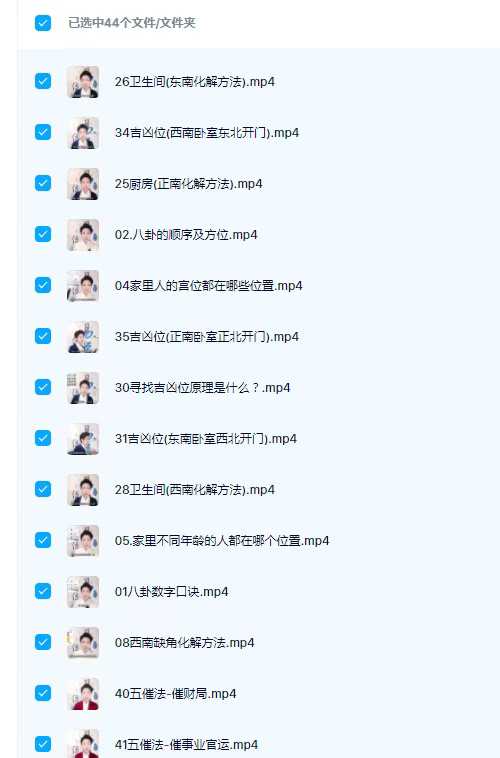The width and height of the screenshot is (500, 758).
Task: Open file name 26卫生间(东南化解方法).mp4
Action: (x=195, y=82)
